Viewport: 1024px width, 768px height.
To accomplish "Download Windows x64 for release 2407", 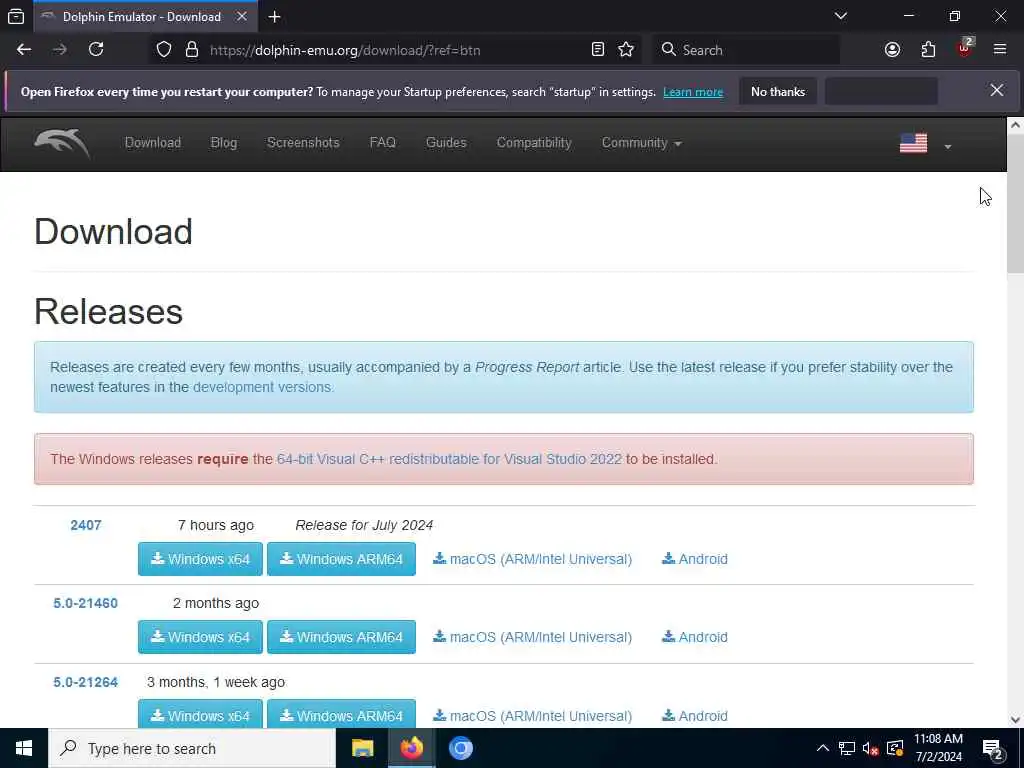I will 200,559.
